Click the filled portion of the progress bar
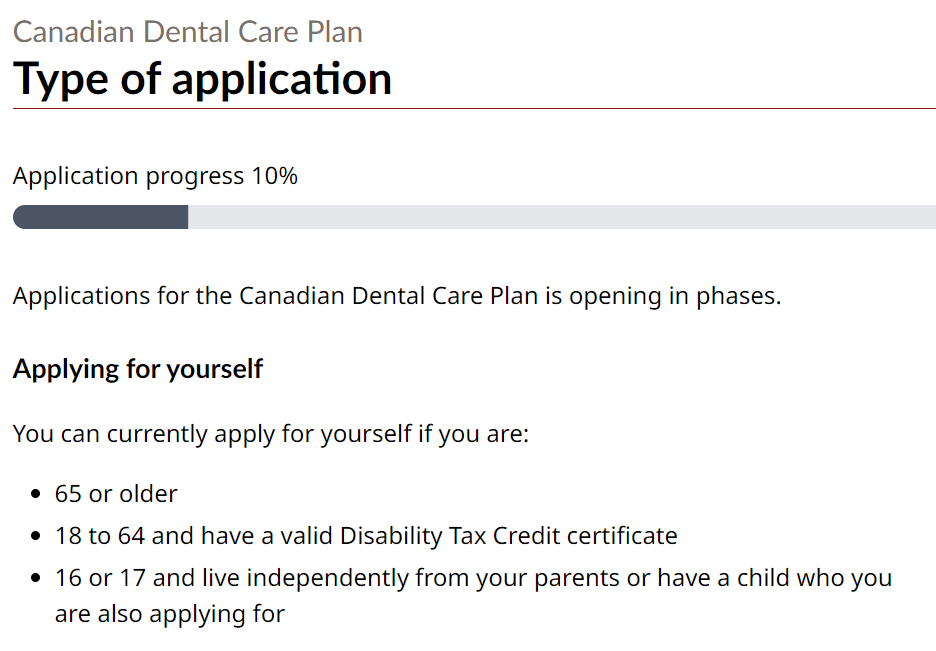 (x=100, y=217)
